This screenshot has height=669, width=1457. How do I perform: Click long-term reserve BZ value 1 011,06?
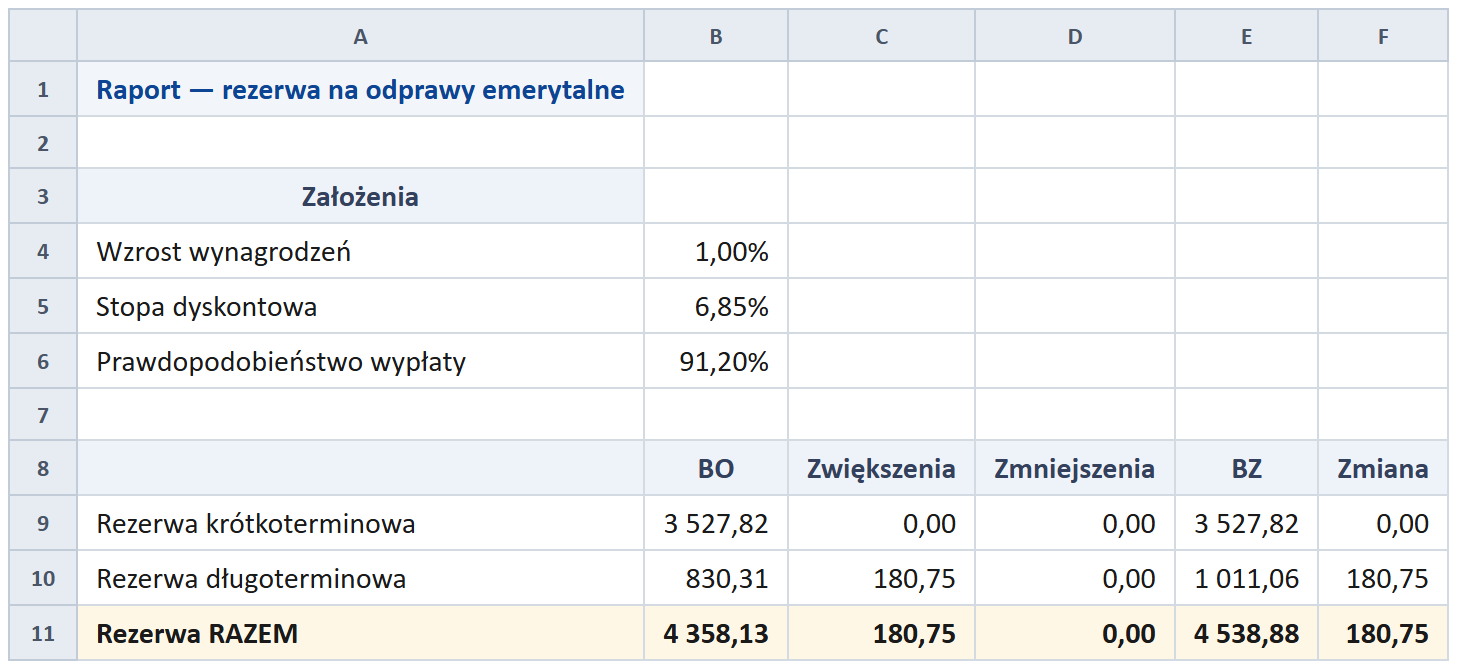1247,578
